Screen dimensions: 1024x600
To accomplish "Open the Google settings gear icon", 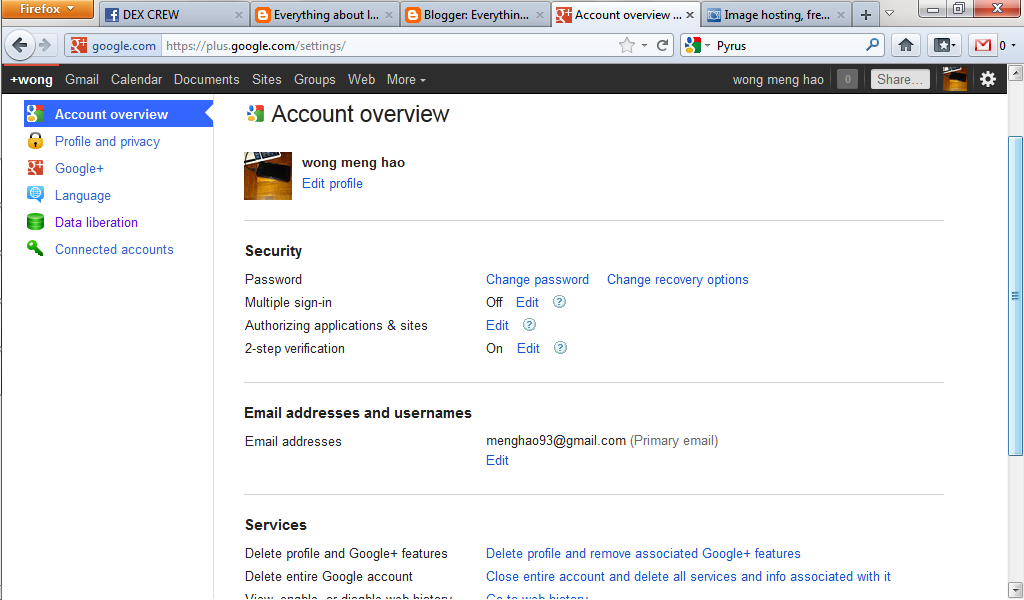I will (x=988, y=79).
